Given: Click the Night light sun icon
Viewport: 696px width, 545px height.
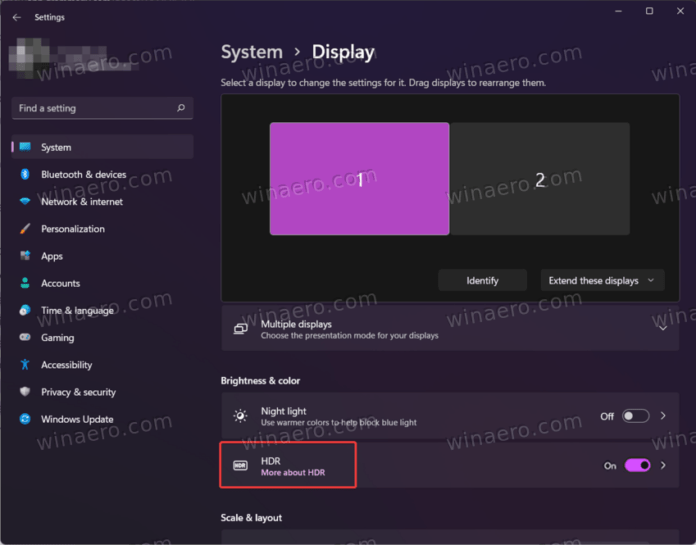Looking at the screenshot, I should click(x=240, y=416).
